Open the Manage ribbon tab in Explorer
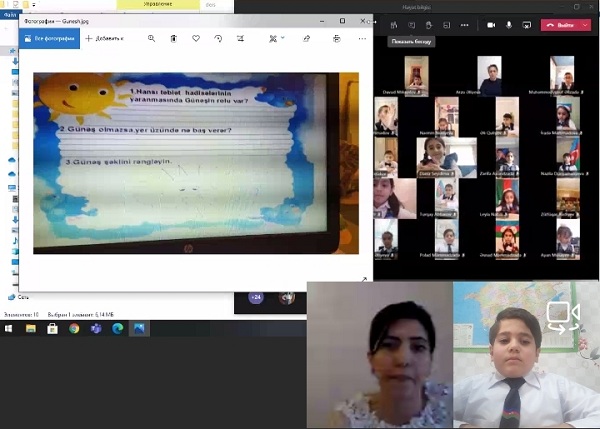600x429 pixels. point(158,5)
